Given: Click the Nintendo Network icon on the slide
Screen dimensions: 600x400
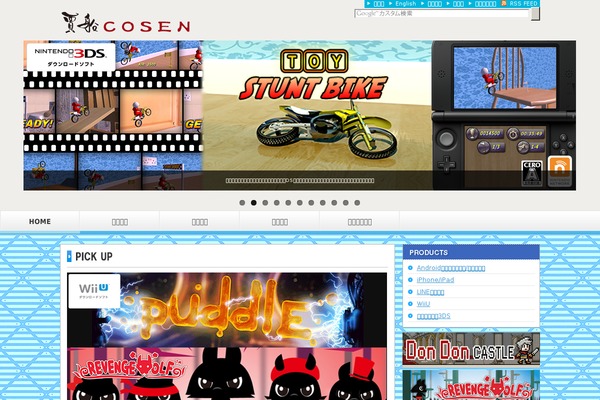Looking at the screenshot, I should [x=559, y=171].
